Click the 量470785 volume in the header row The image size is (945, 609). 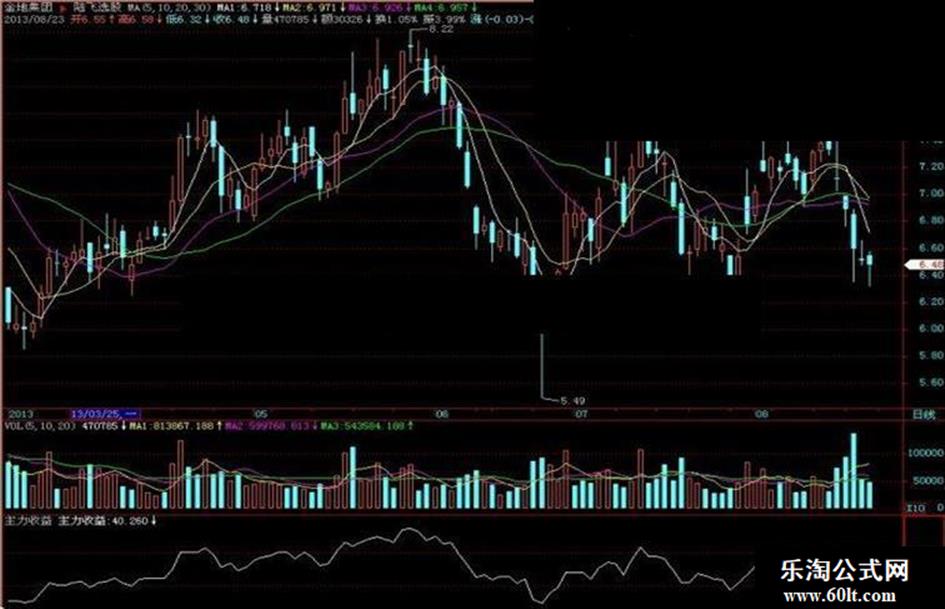click(x=287, y=19)
